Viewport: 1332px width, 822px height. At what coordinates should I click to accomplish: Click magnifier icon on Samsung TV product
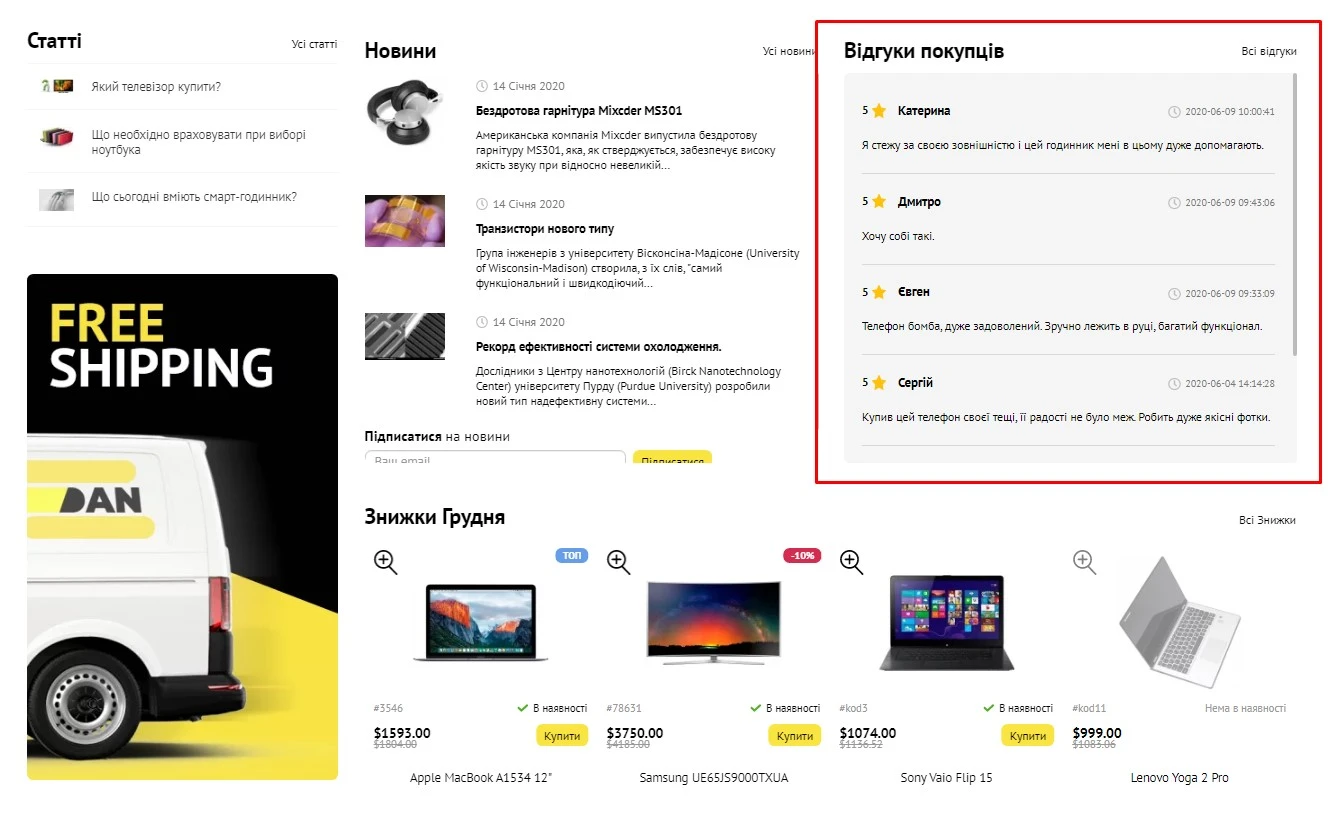pos(619,562)
